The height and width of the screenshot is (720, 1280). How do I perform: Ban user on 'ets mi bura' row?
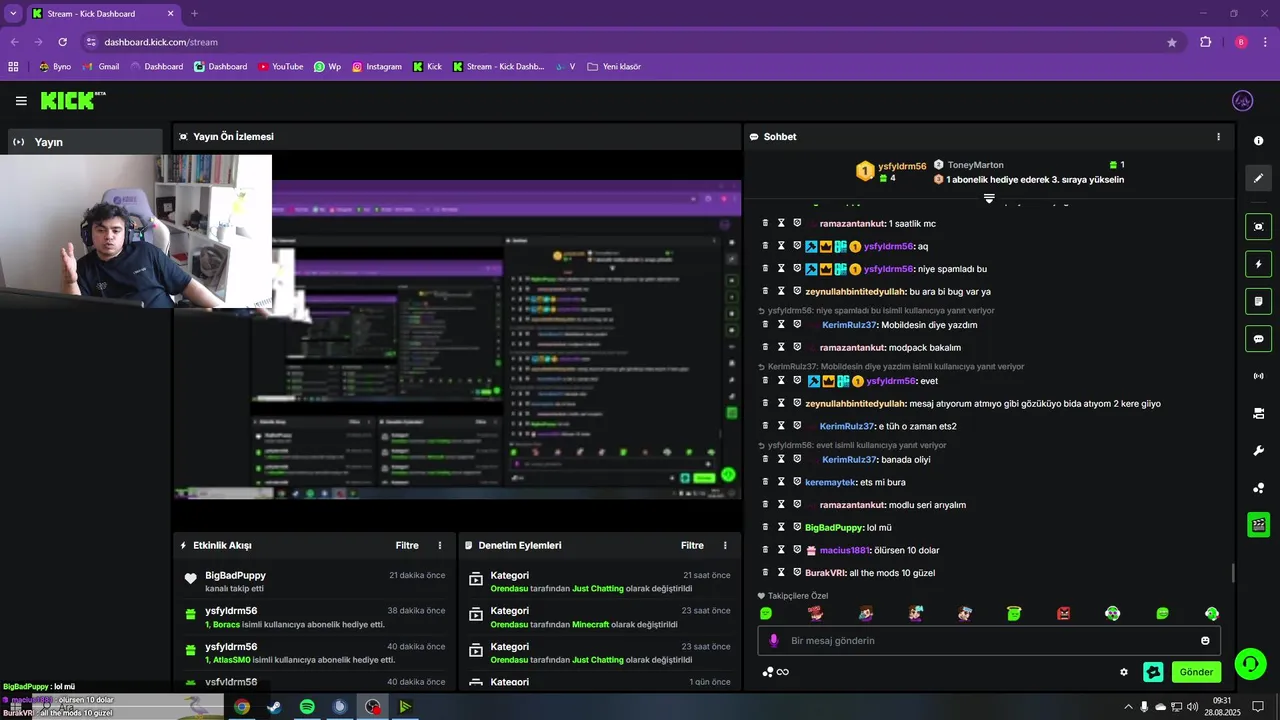pos(798,482)
